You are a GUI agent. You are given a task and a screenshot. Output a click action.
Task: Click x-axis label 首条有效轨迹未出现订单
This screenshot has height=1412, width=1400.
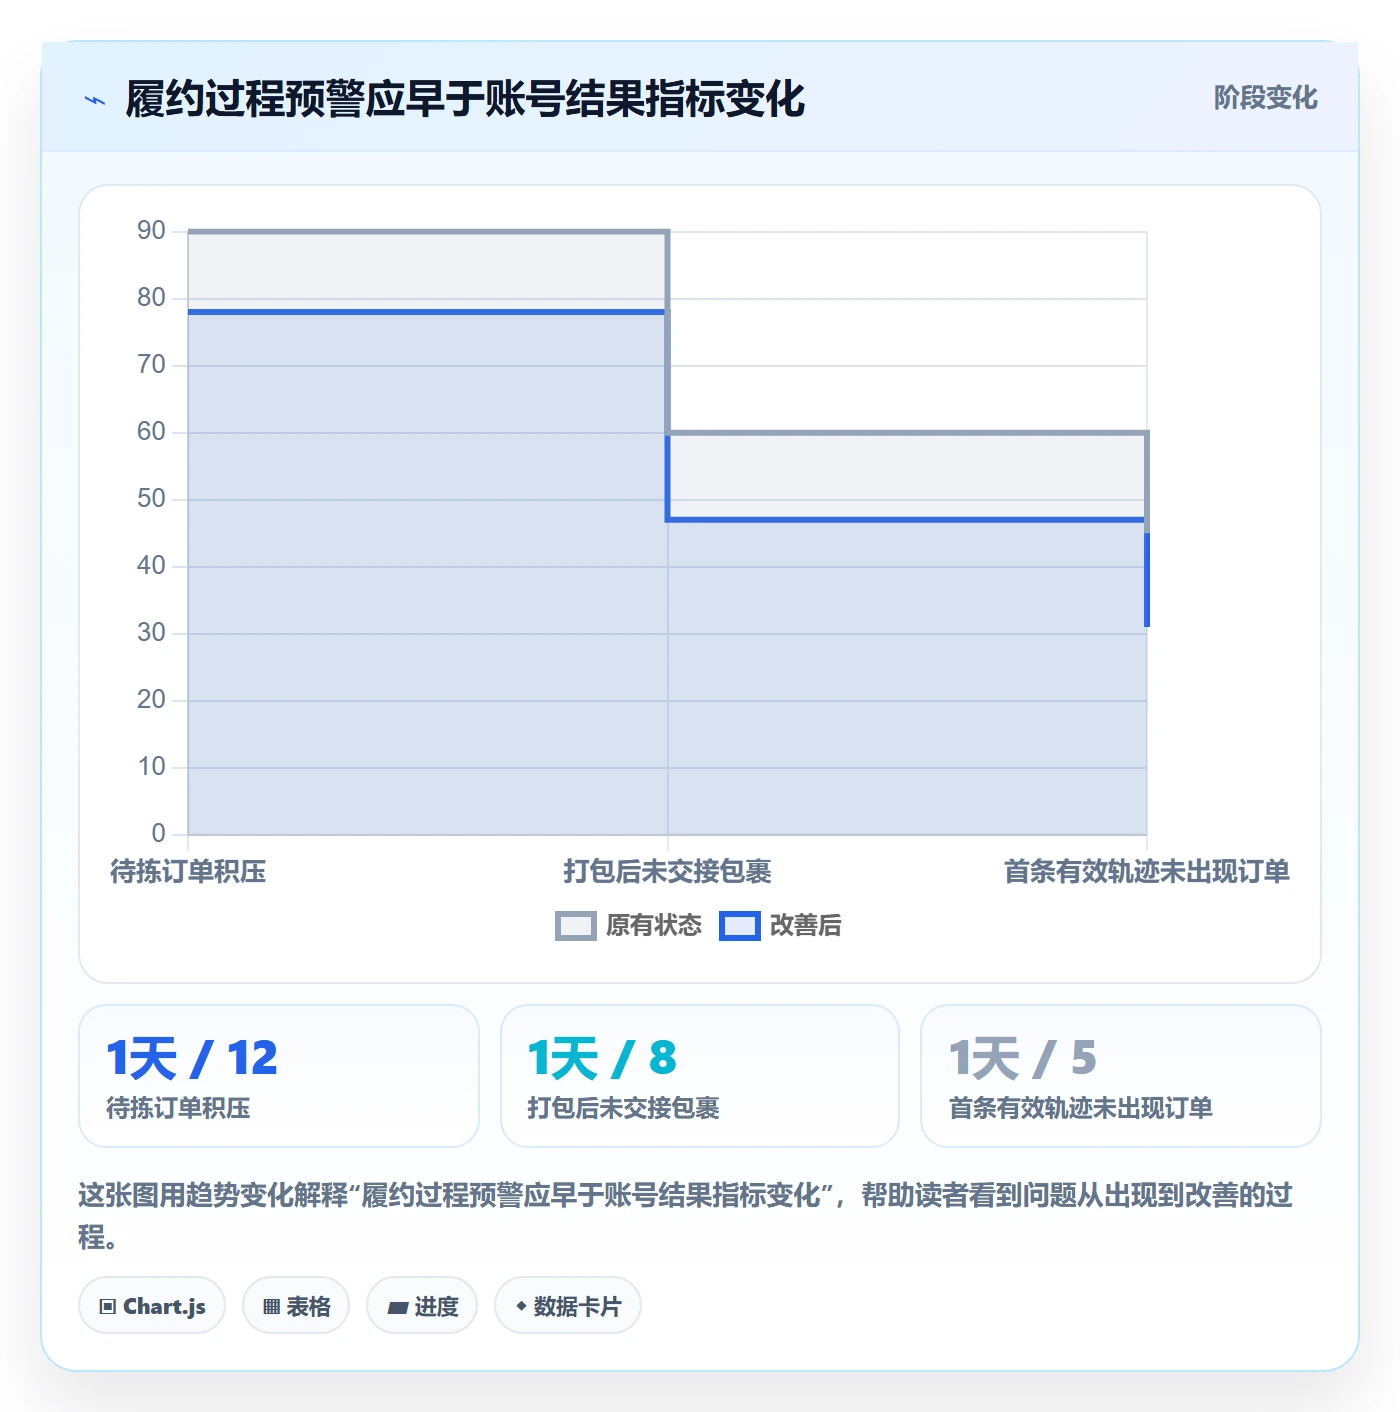(1146, 872)
